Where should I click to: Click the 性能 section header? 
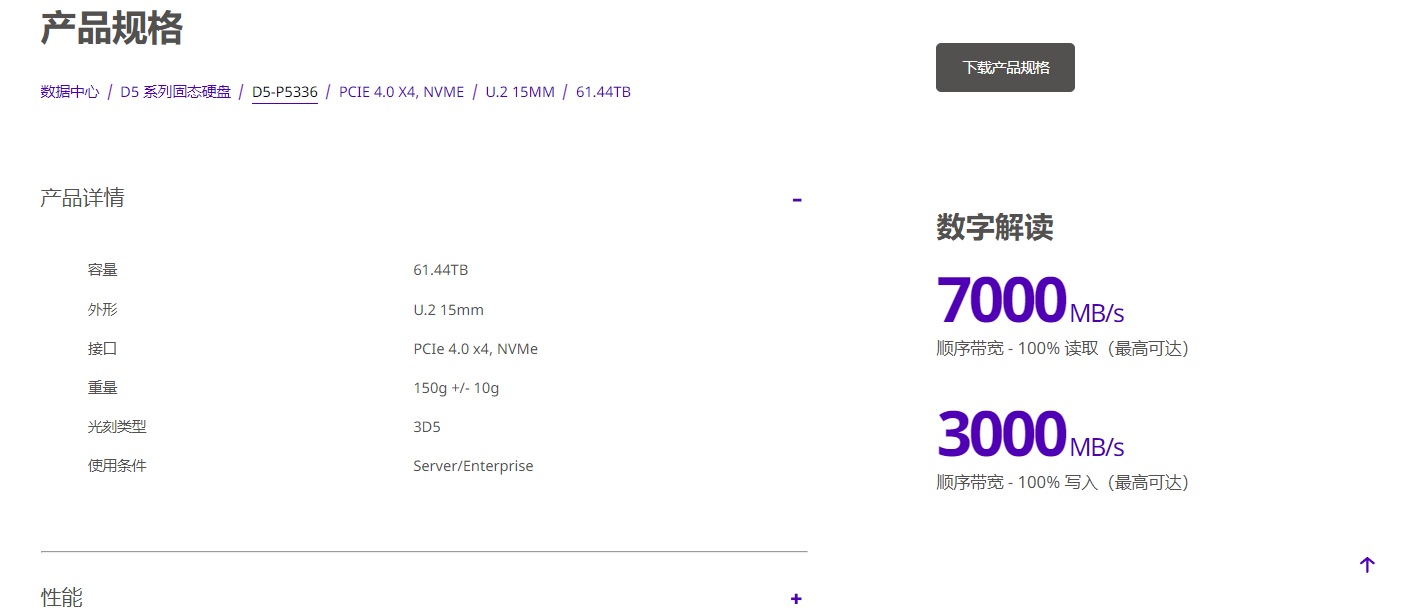point(62,596)
